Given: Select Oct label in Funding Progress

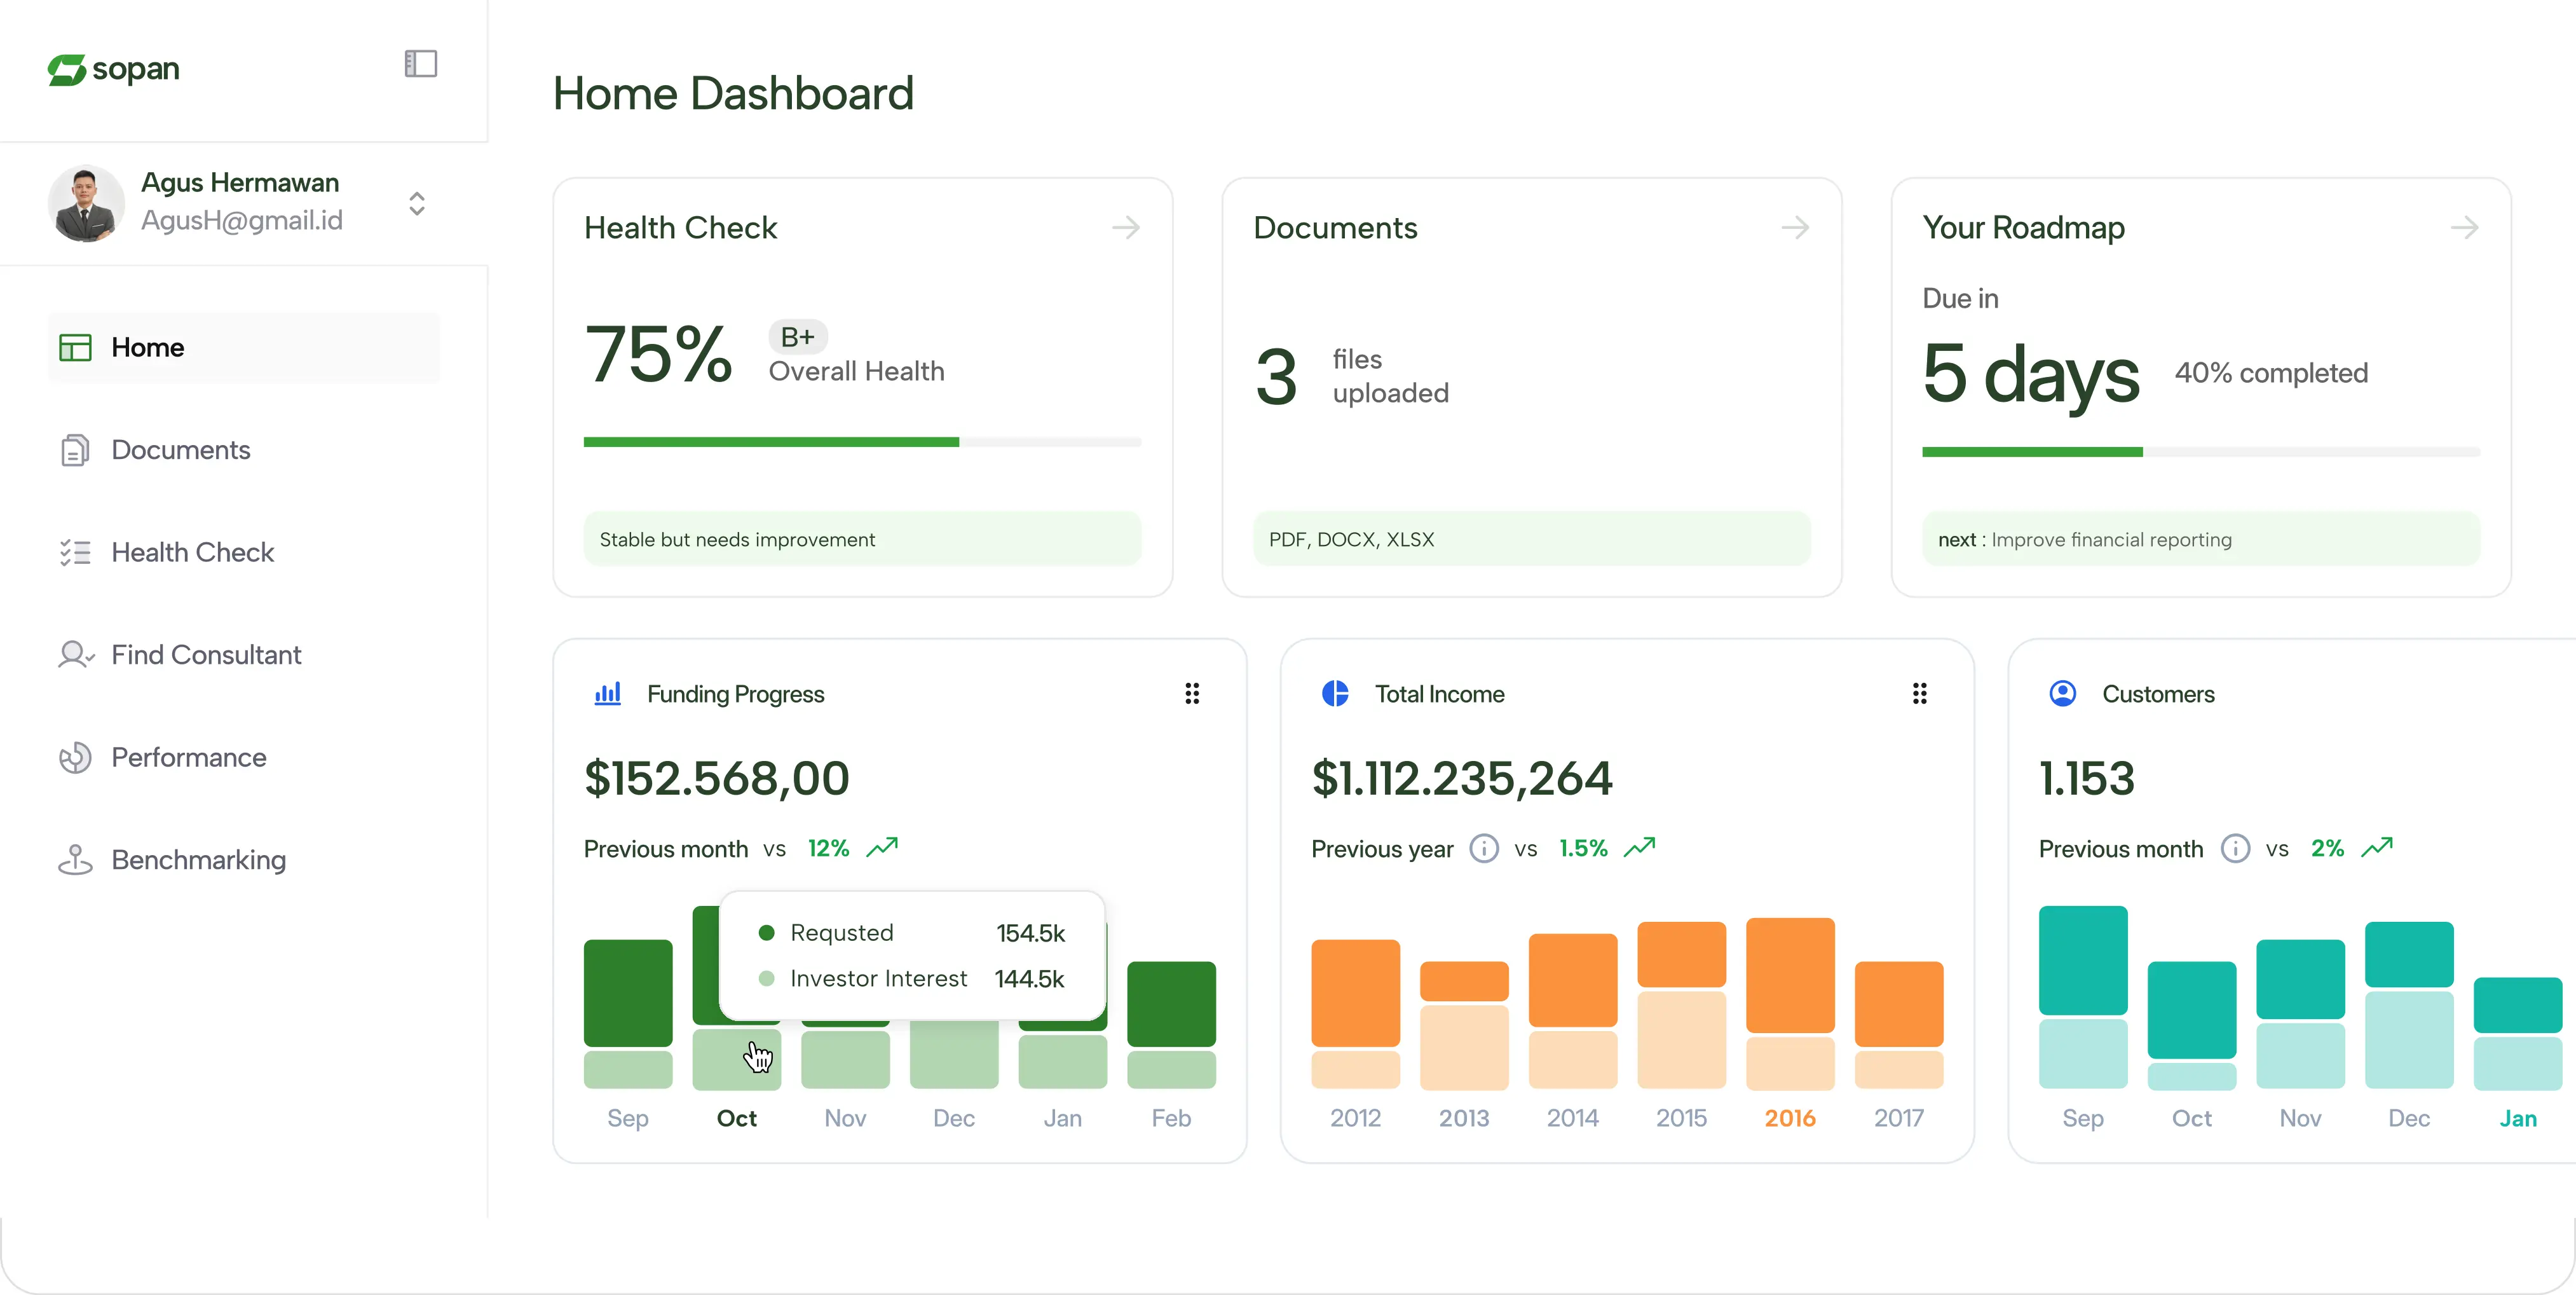Looking at the screenshot, I should click(737, 1118).
